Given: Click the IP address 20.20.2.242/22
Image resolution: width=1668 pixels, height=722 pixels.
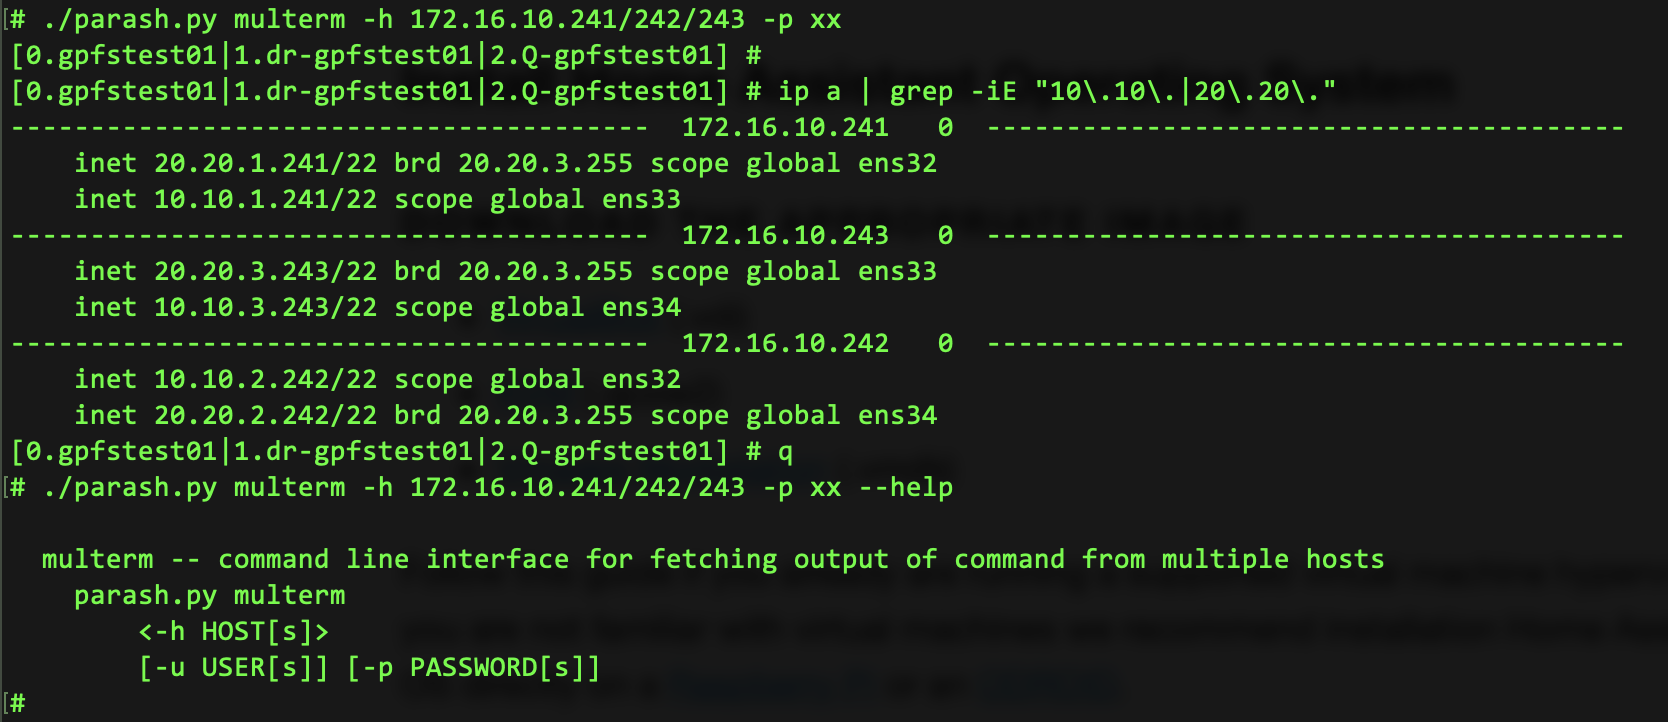Looking at the screenshot, I should pyautogui.click(x=265, y=416).
